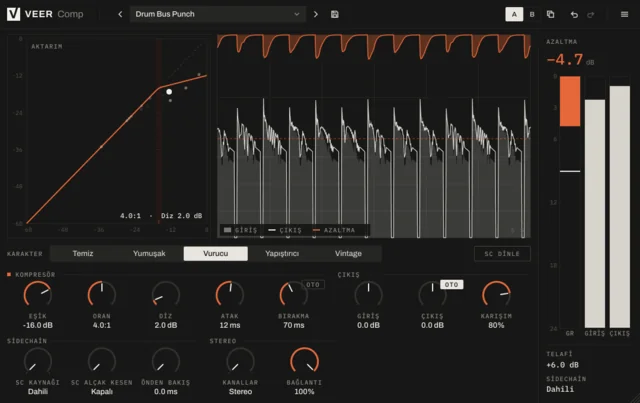Viewport: 640px width, 403px height.
Task: Click the ÖNDEN BAKIŞ lookahead knob
Action: [166, 361]
